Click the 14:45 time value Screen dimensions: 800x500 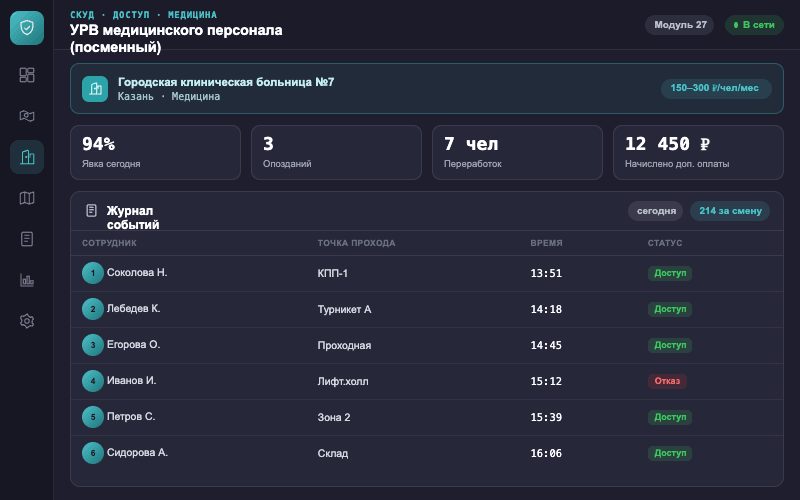pyautogui.click(x=546, y=345)
